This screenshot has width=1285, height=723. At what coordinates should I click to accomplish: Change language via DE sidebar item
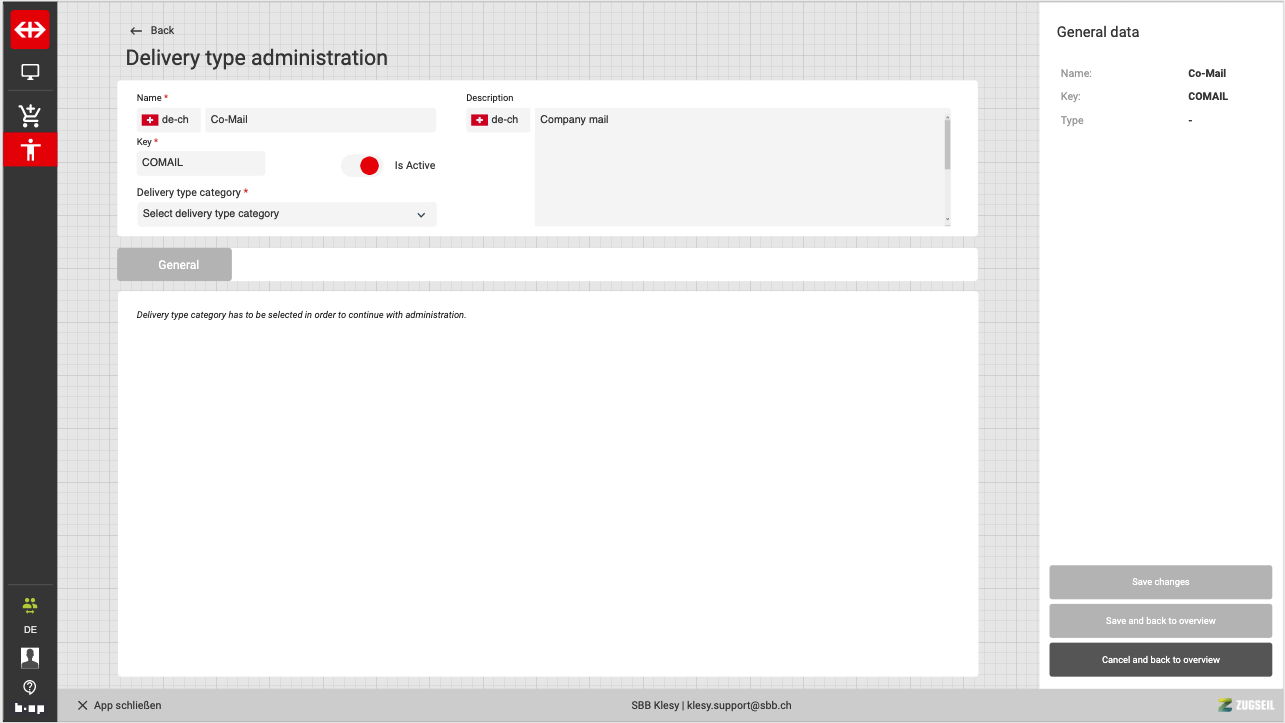(x=30, y=630)
